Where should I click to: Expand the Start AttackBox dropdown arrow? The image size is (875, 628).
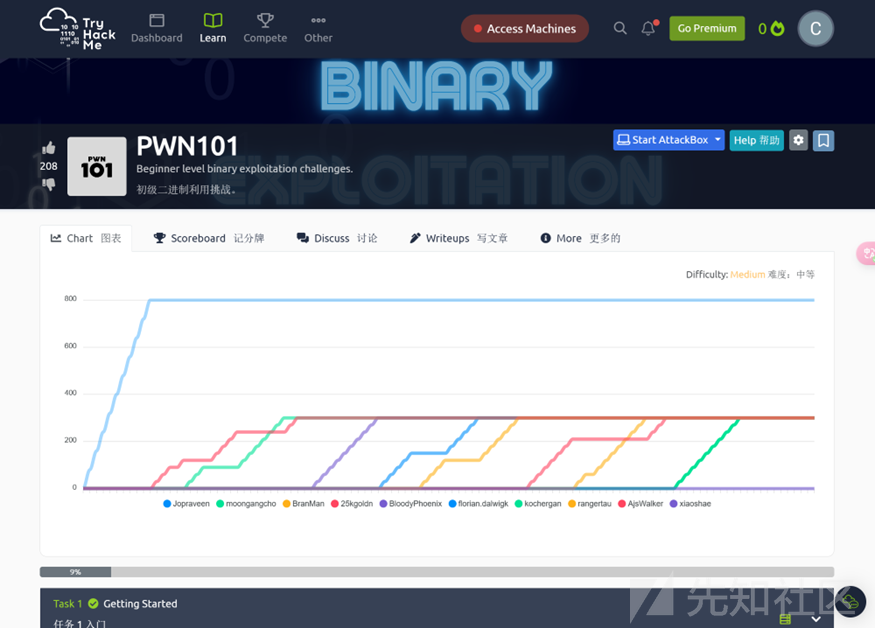pos(718,140)
